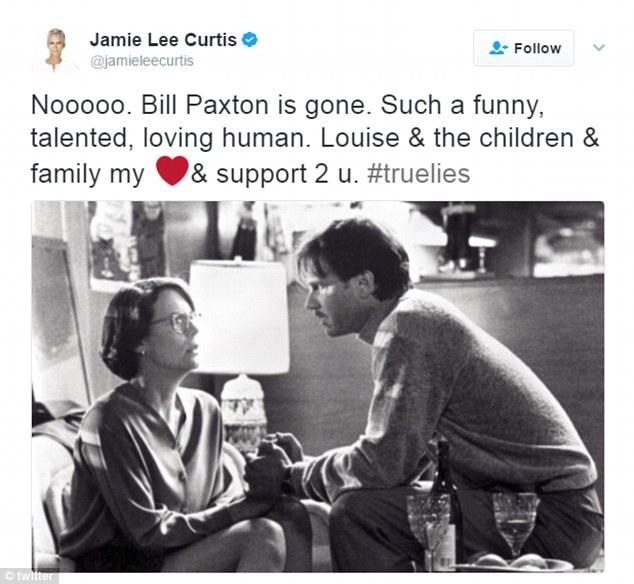
Task: Open the @jamieleecurtis handle link
Action: click(x=142, y=61)
